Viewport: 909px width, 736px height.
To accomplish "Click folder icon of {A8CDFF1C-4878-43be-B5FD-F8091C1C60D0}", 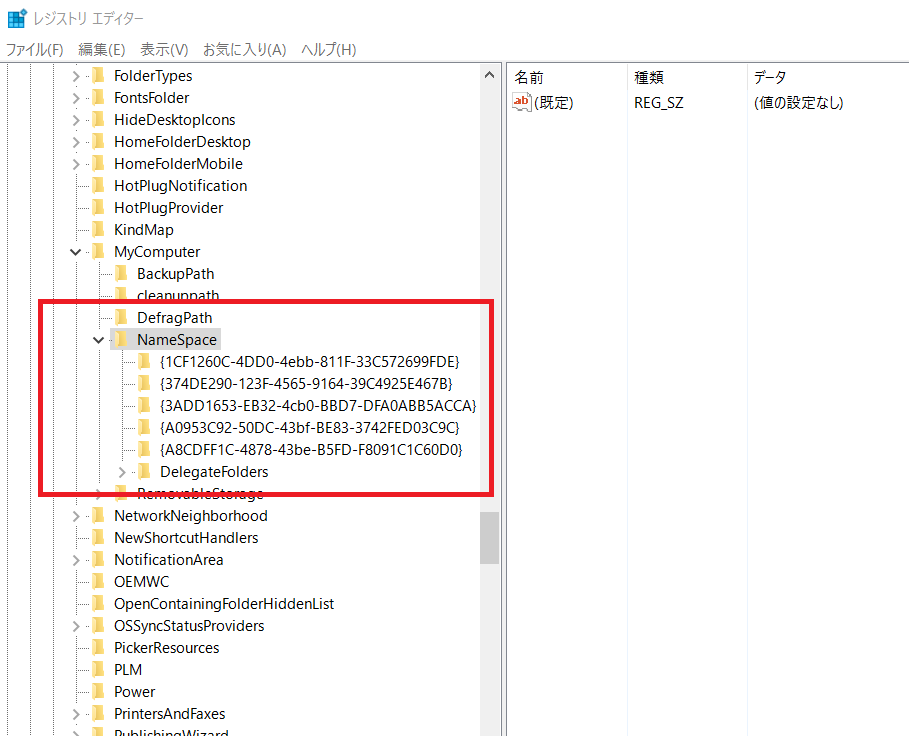I will point(144,450).
